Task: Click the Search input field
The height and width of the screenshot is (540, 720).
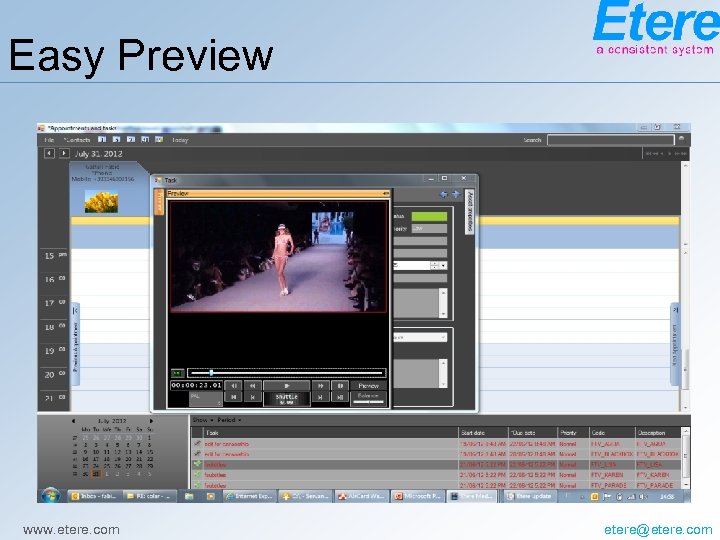Action: 610,140
